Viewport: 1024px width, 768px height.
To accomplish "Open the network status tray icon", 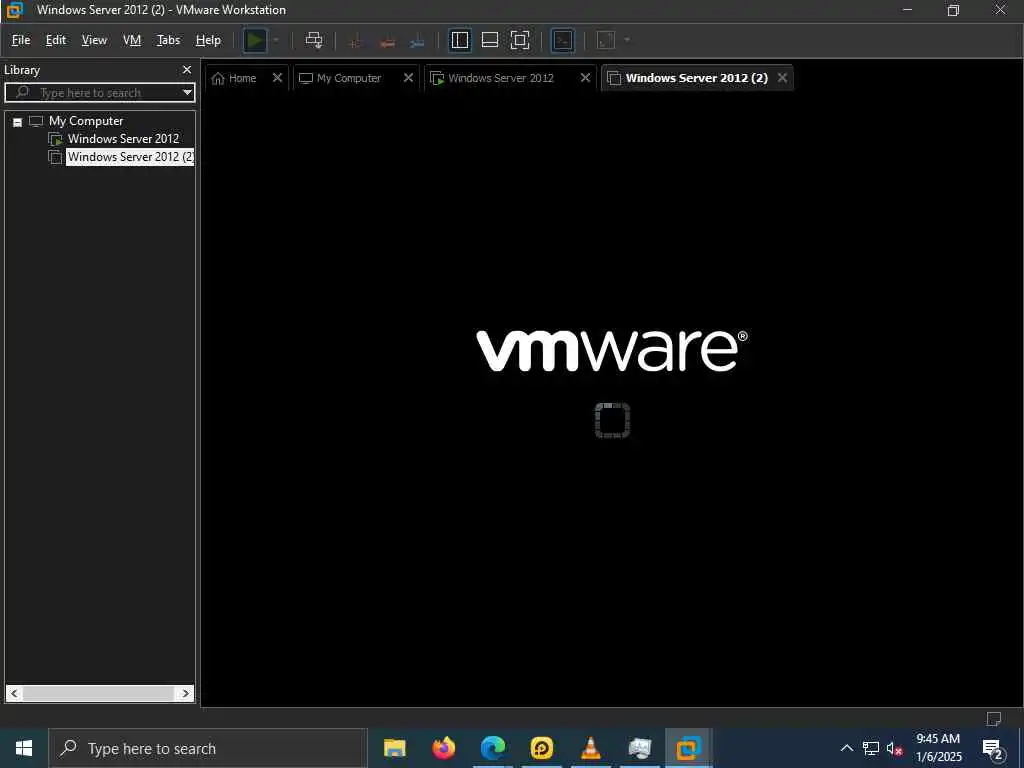I will coord(871,748).
